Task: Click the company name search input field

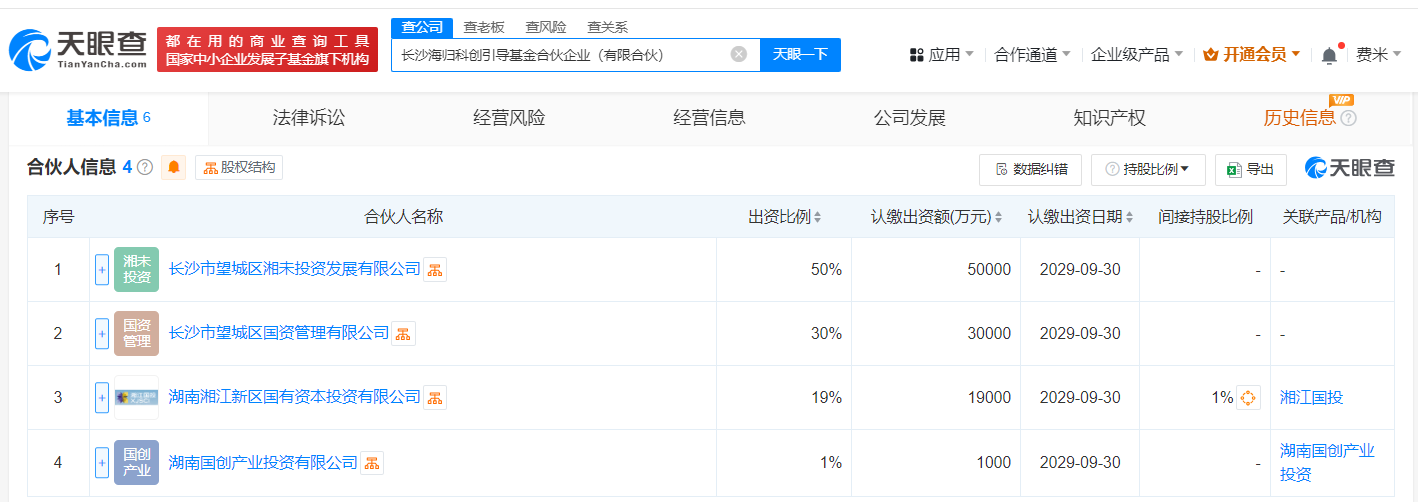Action: [560, 54]
